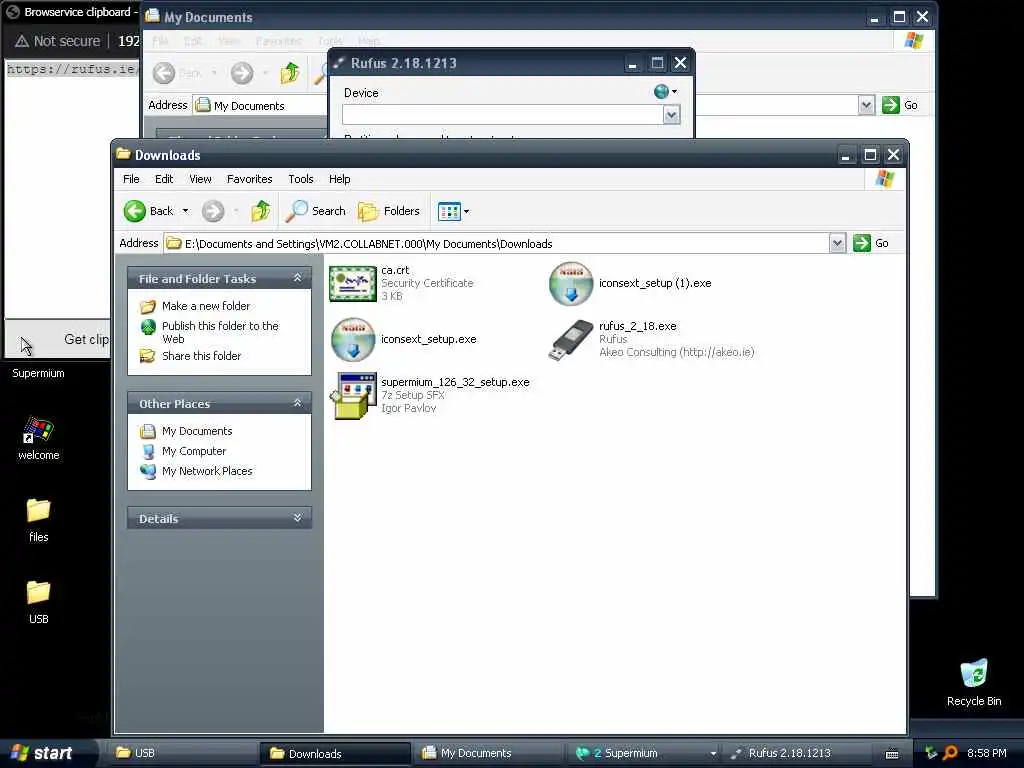Click the Up folder icon in Downloads toolbar

pyautogui.click(x=261, y=211)
